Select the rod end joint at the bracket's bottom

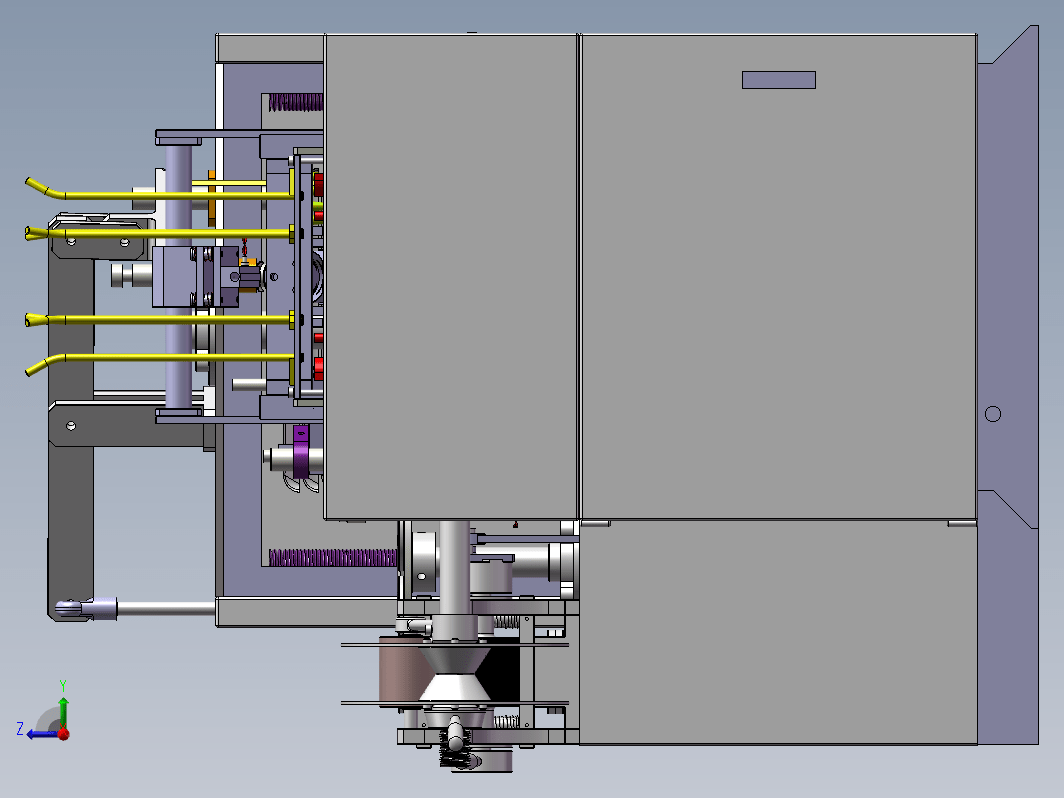point(85,608)
